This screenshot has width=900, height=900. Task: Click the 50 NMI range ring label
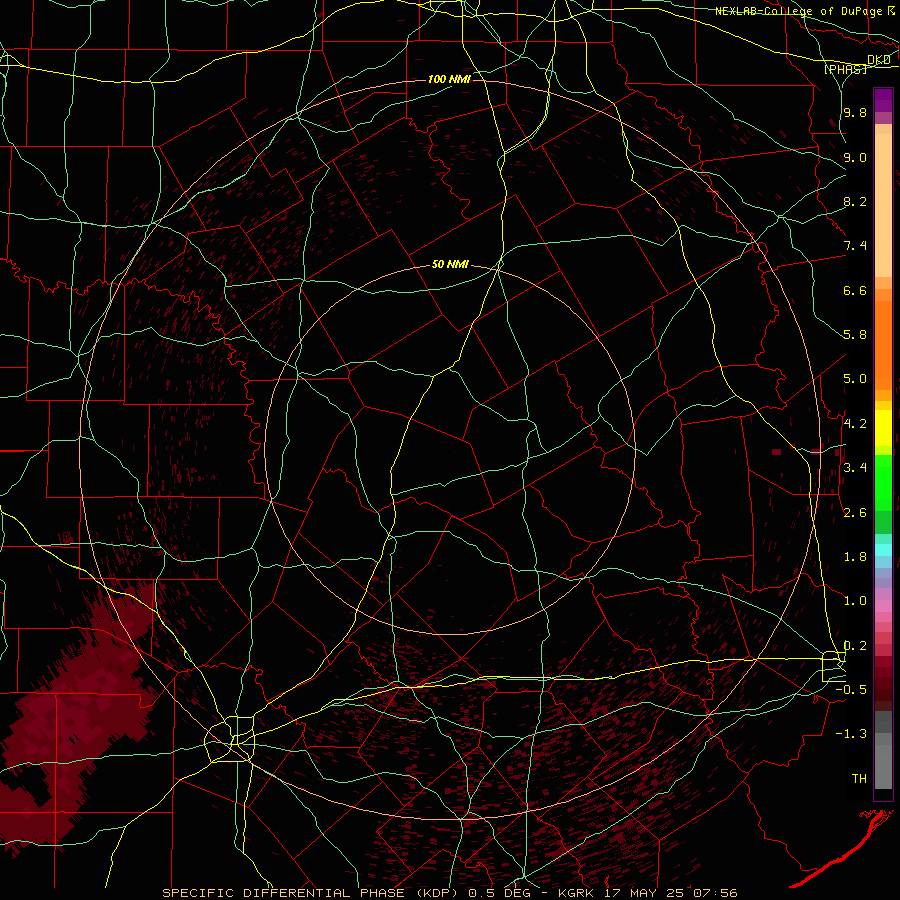tap(450, 264)
